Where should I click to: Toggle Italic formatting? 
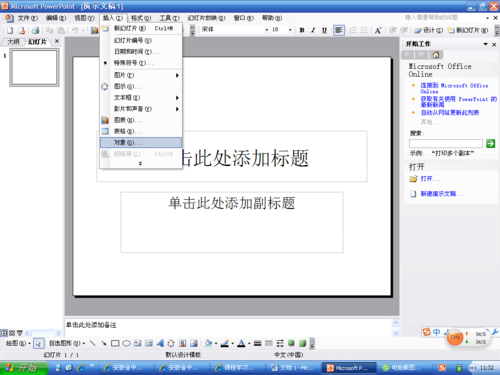coord(313,30)
